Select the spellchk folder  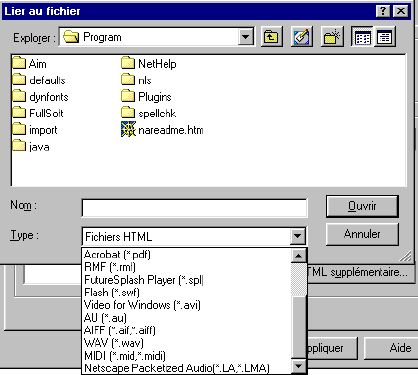(x=148, y=113)
